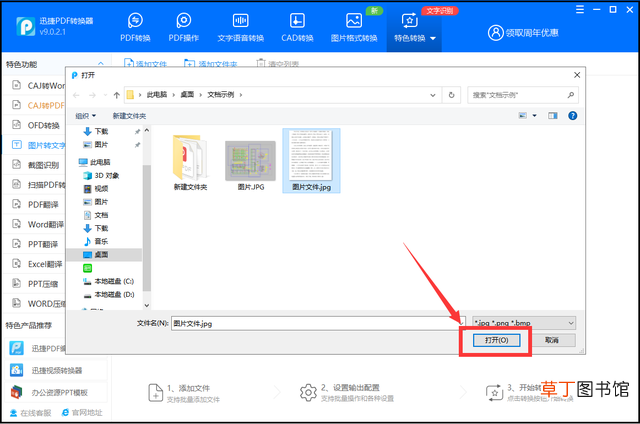Select 3D 对象 in navigation tree

point(101,175)
